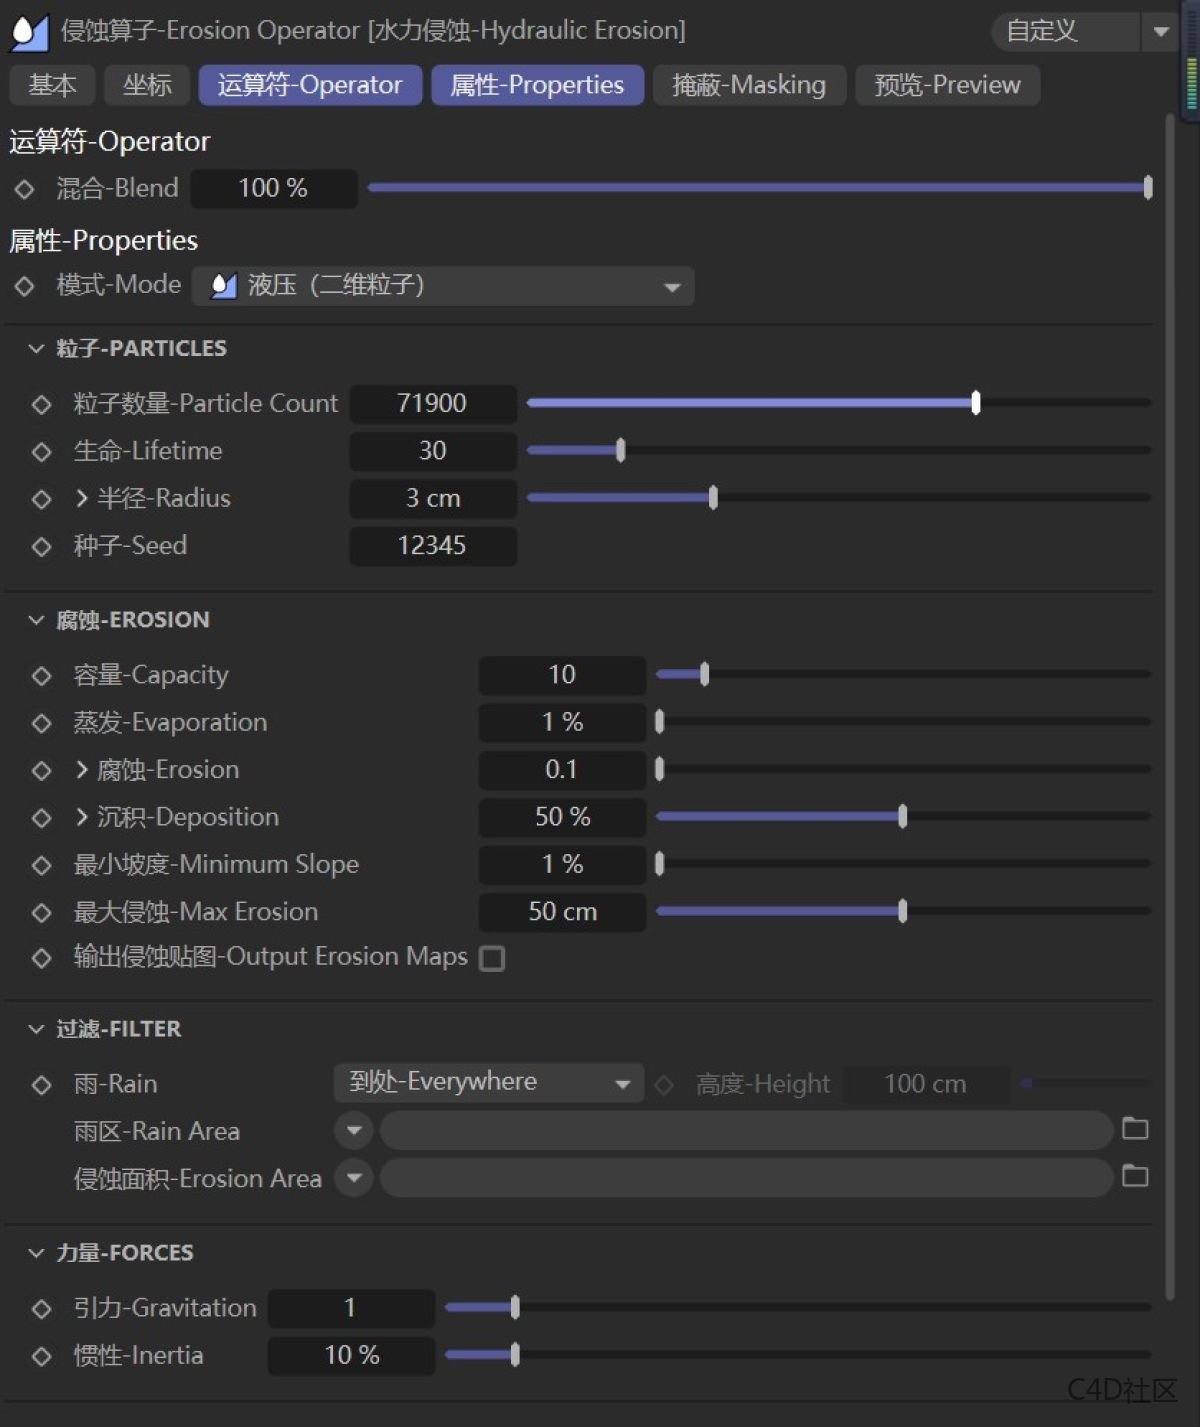Switch to the 掩蔽-Masking tab
Viewport: 1200px width, 1427px height.
coord(749,85)
